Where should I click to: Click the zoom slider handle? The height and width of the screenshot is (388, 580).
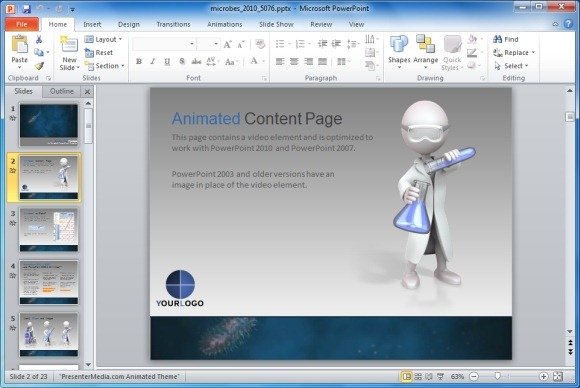pos(498,377)
